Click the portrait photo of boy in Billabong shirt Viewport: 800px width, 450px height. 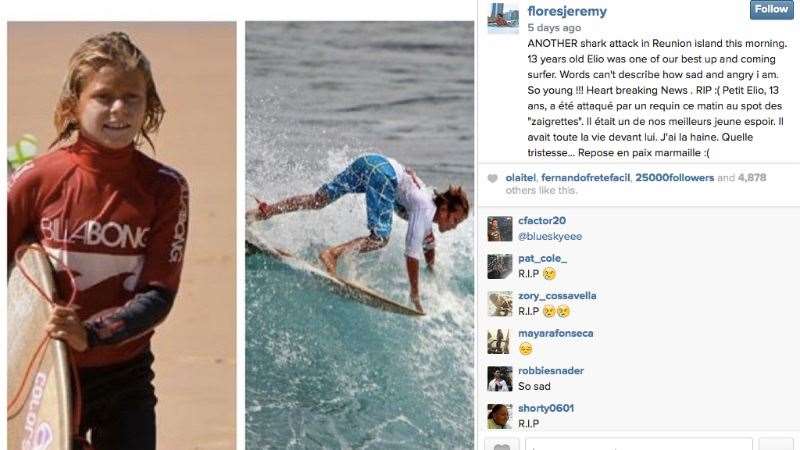(x=121, y=235)
